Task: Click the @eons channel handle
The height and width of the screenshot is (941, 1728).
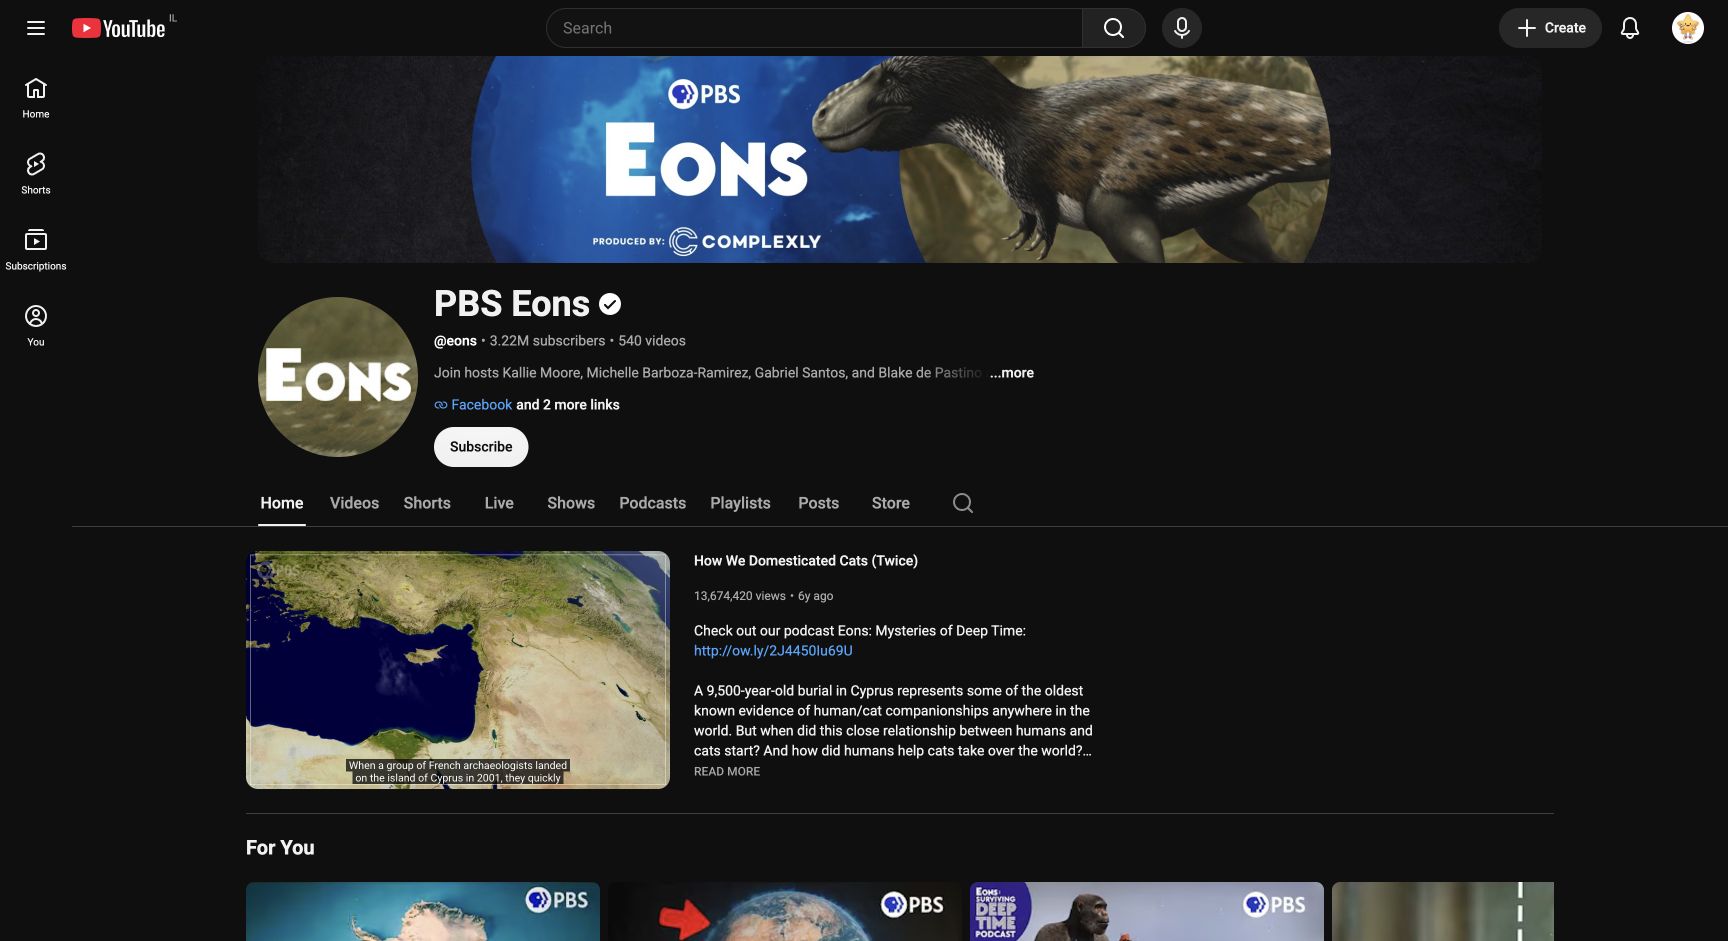Action: 455,341
